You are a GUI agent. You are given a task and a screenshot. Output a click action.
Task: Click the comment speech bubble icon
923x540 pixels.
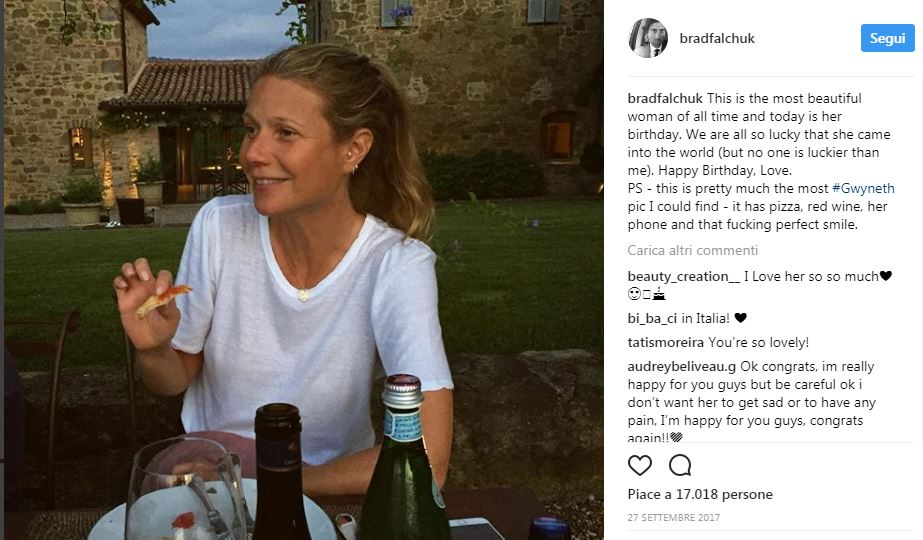[x=680, y=465]
